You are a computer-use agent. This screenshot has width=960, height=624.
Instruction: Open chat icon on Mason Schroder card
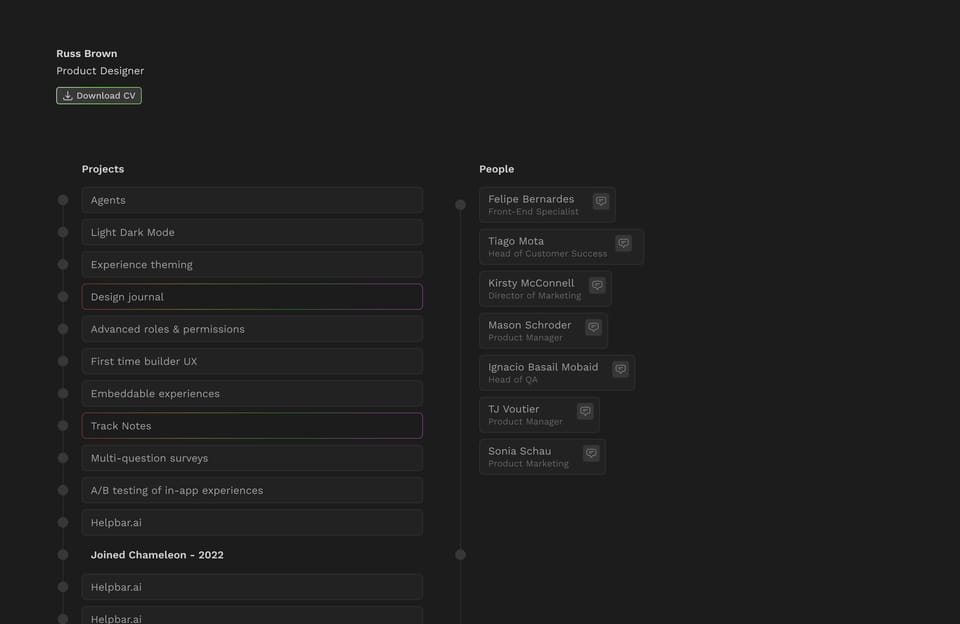point(593,327)
